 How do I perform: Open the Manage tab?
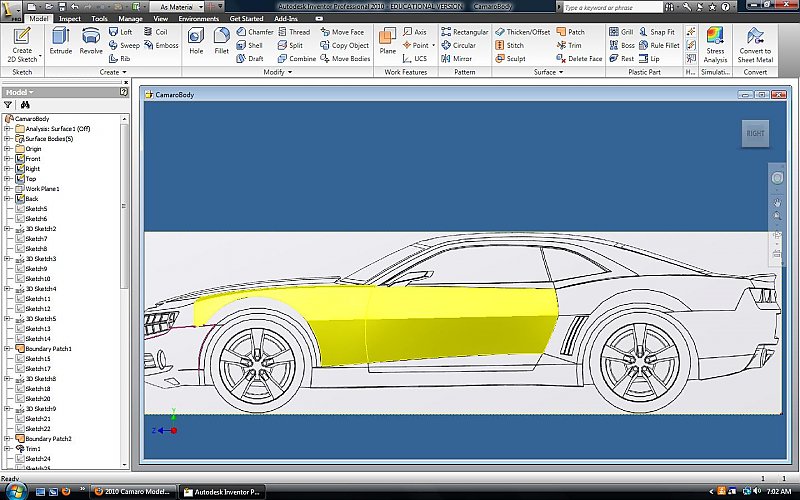(131, 18)
